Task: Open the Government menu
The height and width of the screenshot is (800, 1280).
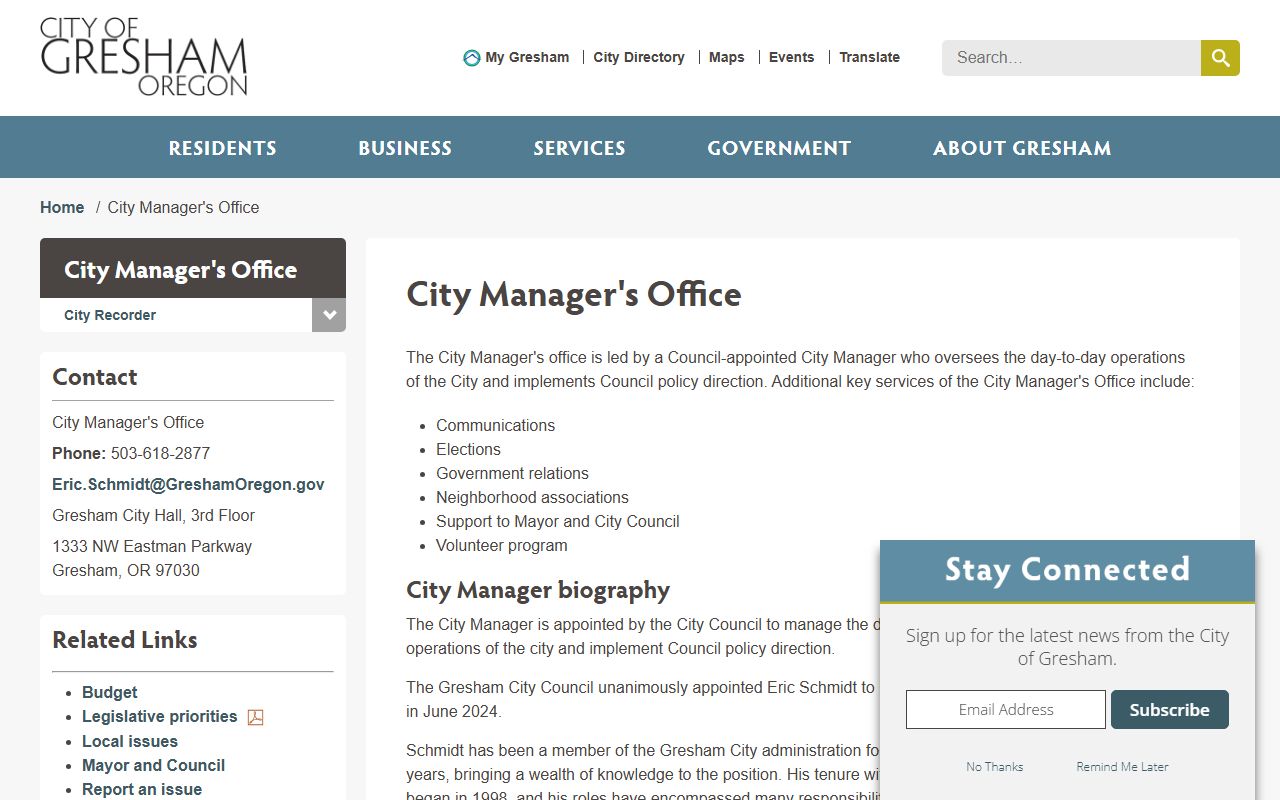Action: 779,148
